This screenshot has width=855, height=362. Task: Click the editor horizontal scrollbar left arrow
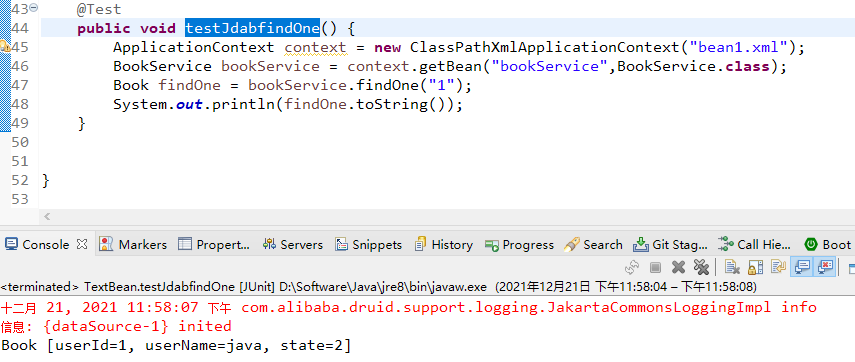(x=47, y=217)
